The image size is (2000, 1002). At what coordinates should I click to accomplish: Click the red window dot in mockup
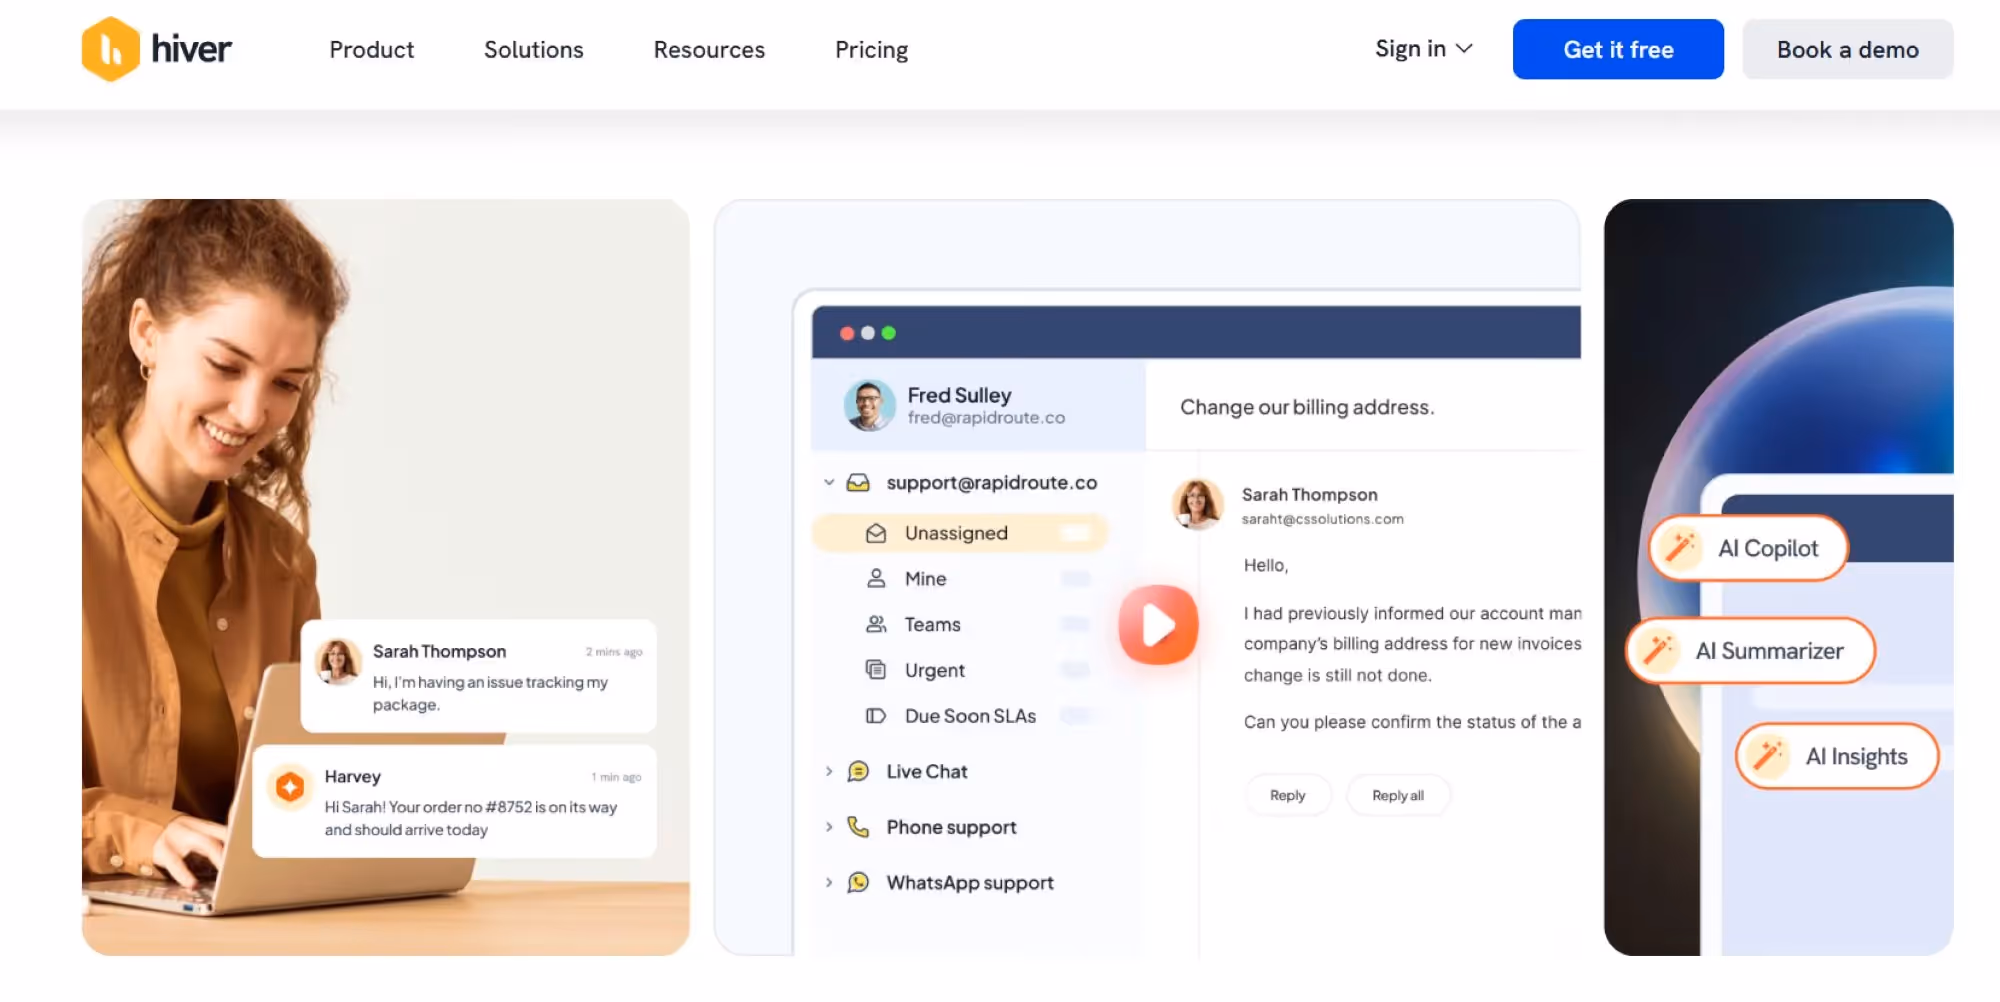click(x=847, y=333)
